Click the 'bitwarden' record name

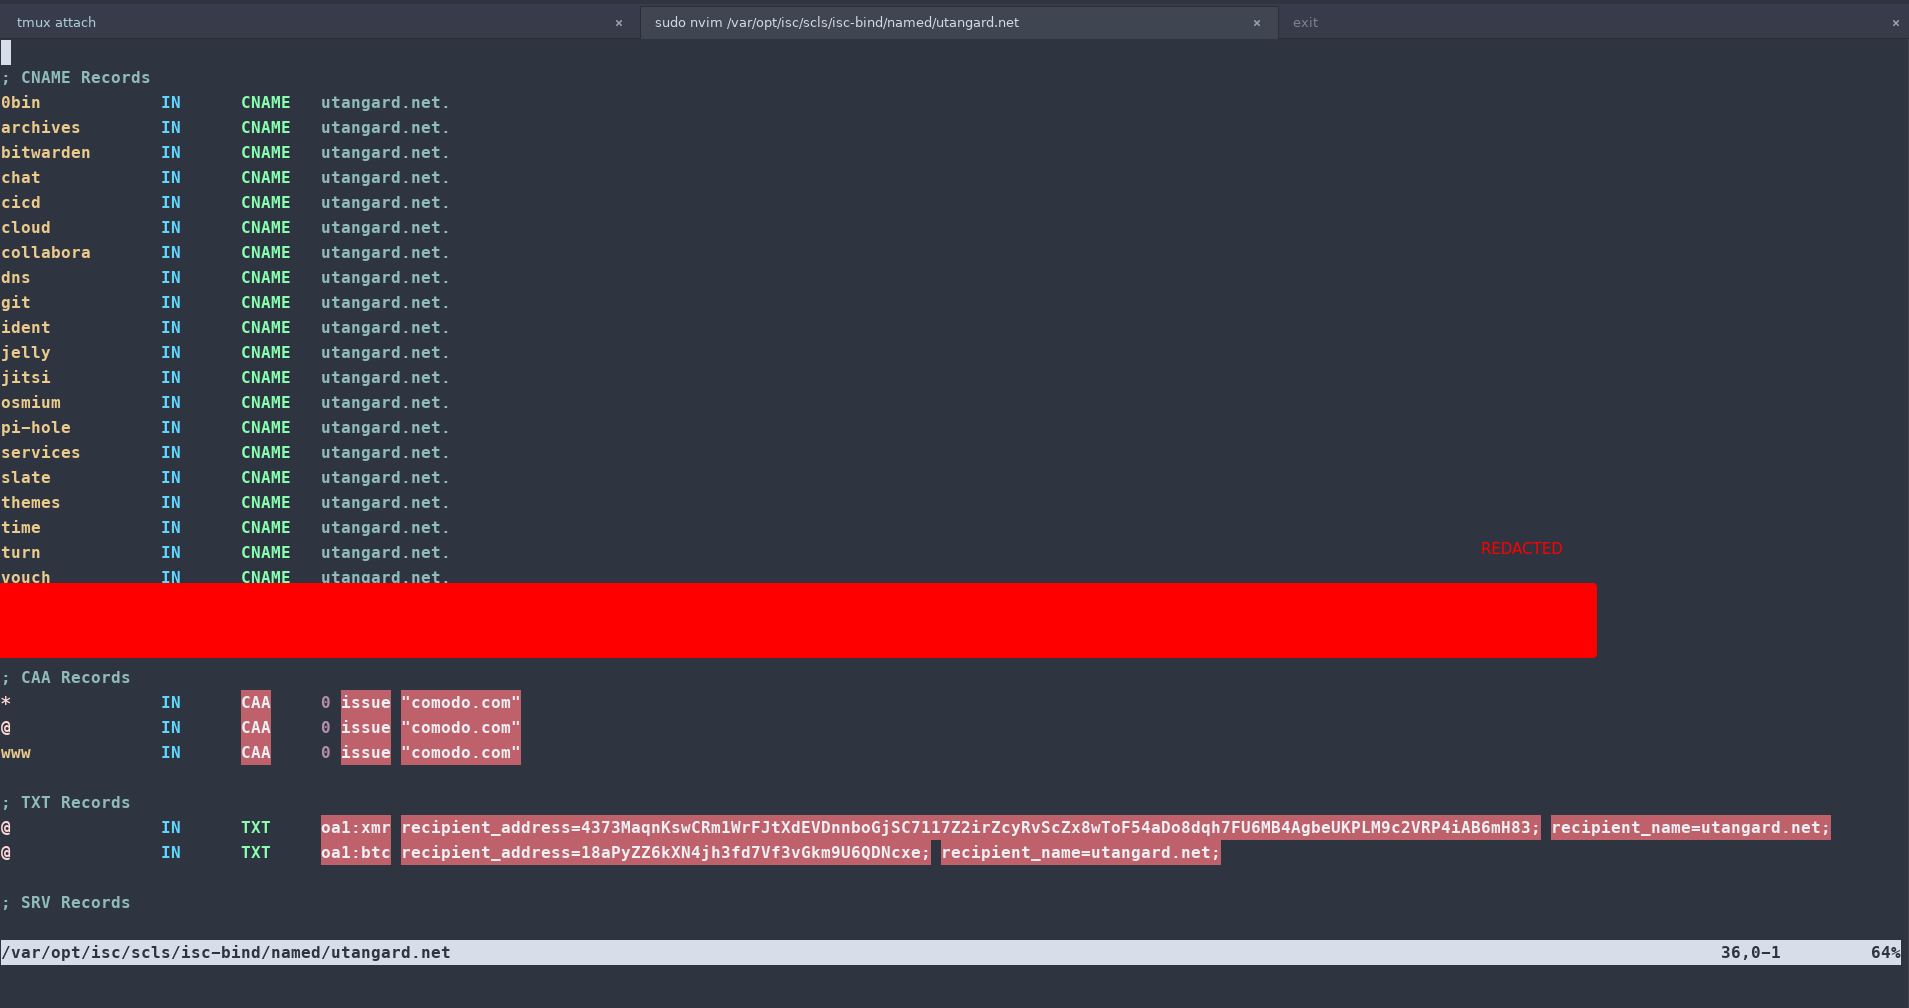point(46,153)
